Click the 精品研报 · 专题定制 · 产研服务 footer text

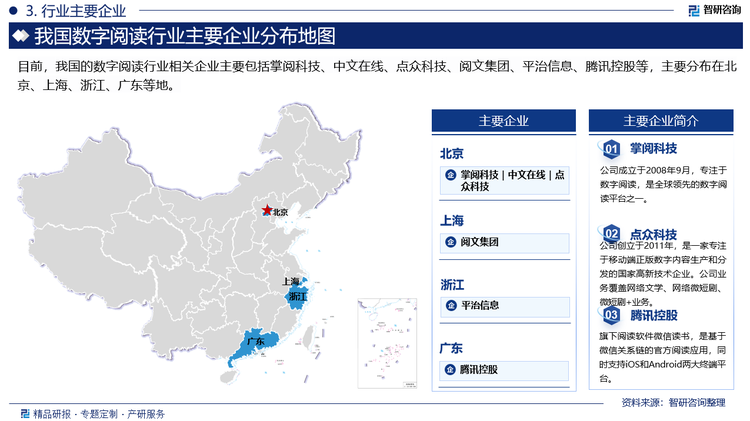coord(99,414)
